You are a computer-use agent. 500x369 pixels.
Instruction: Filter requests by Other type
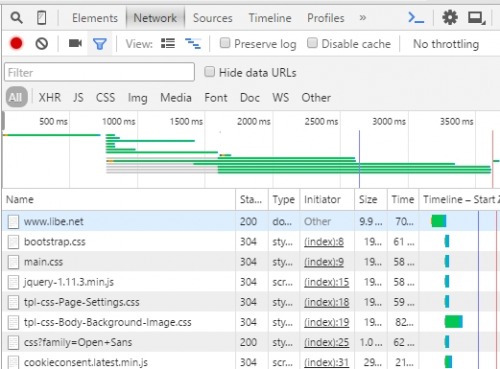click(x=316, y=98)
